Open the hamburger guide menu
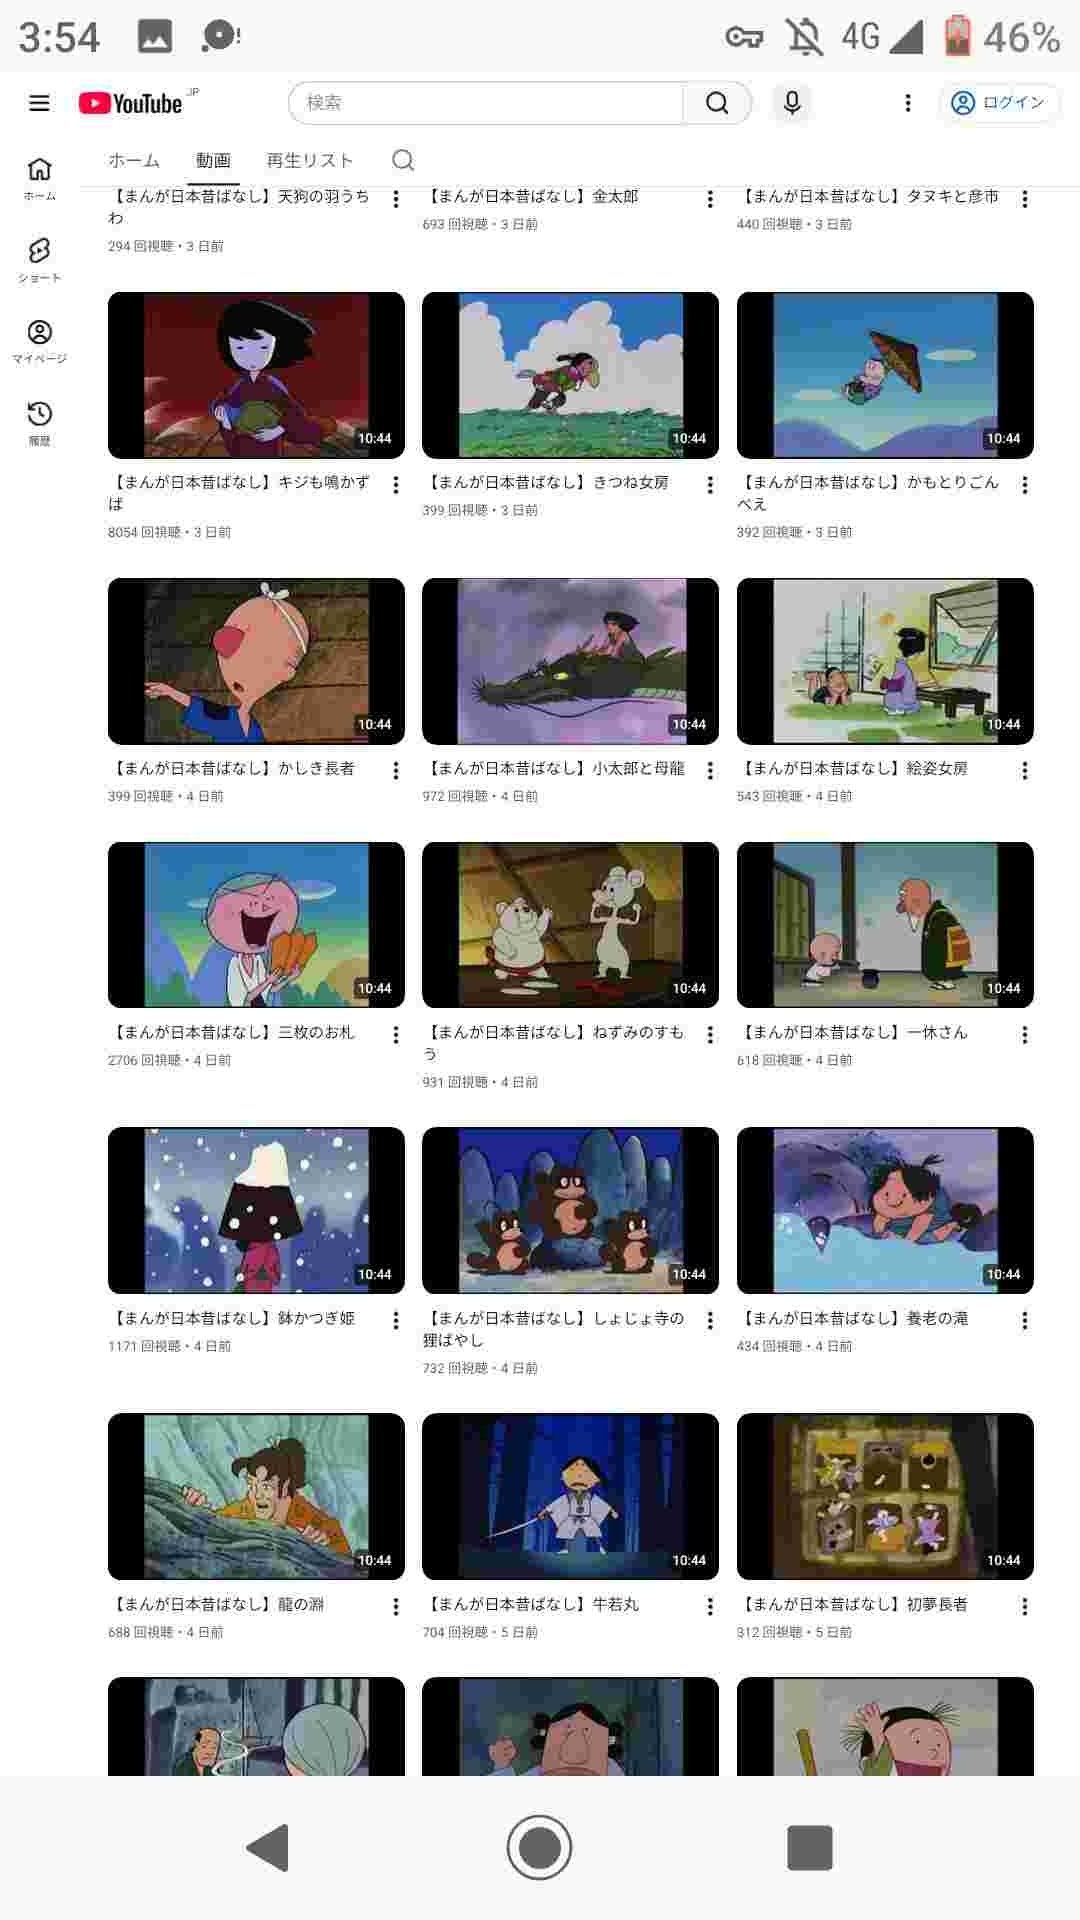Image resolution: width=1080 pixels, height=1920 pixels. click(39, 103)
